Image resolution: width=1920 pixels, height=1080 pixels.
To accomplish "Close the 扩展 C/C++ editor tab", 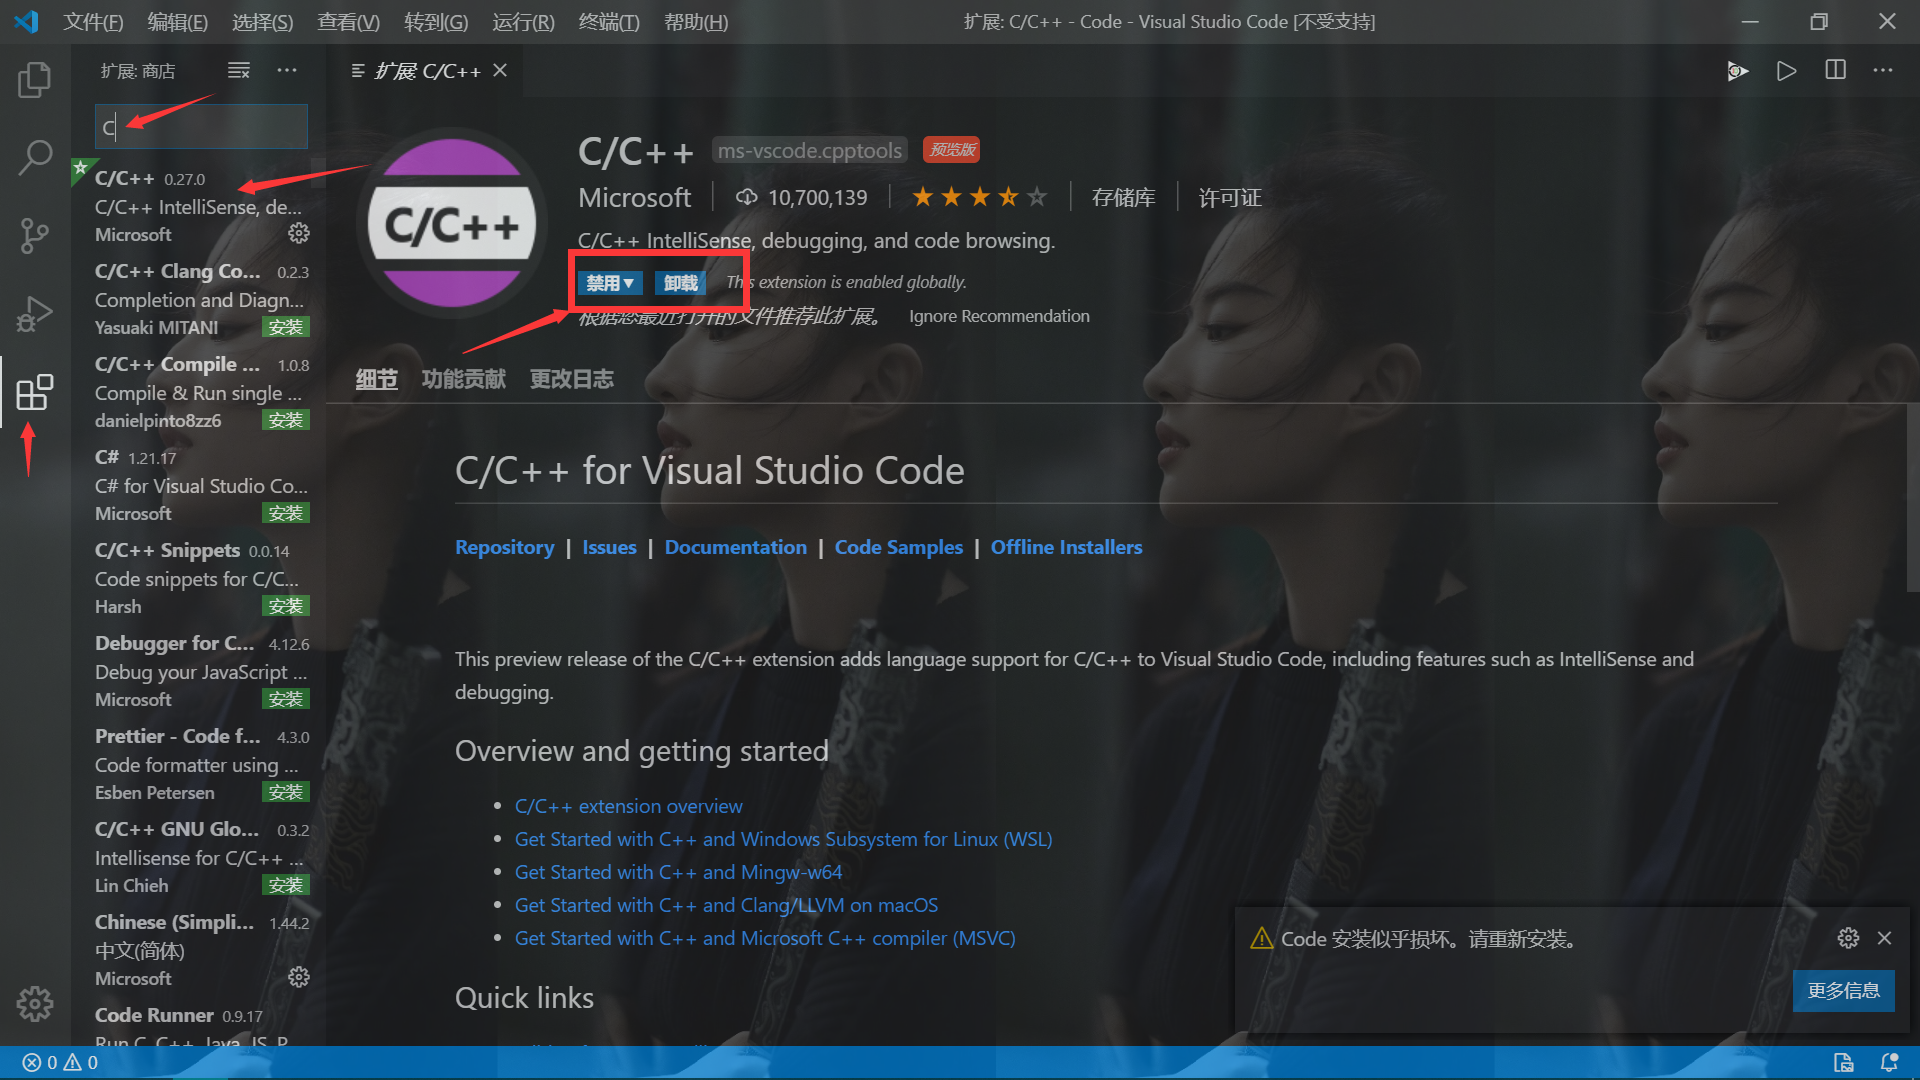I will [x=500, y=70].
